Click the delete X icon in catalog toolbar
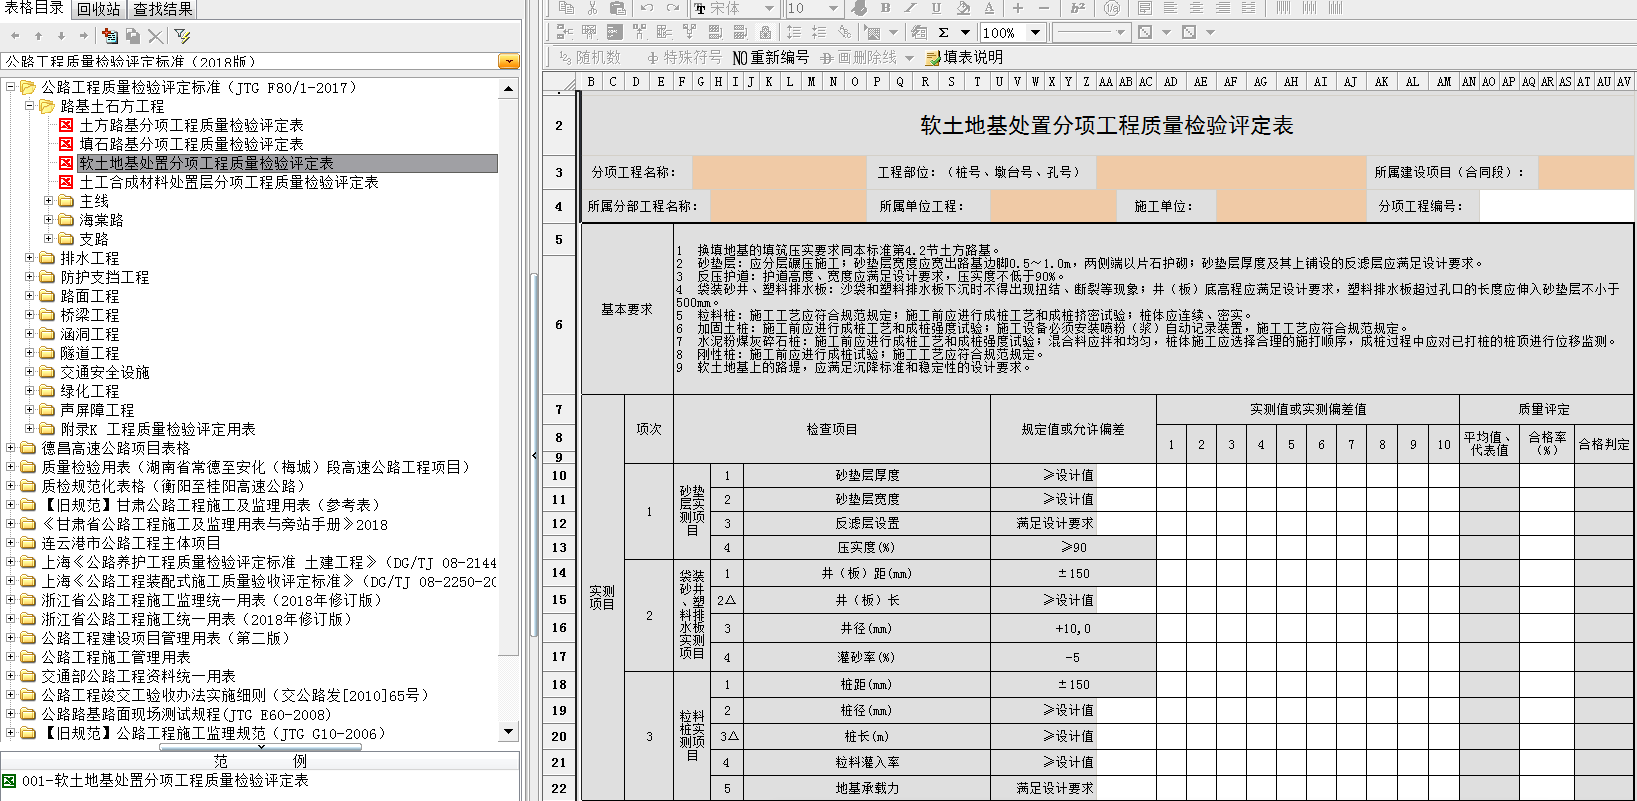1637x801 pixels. pyautogui.click(x=155, y=36)
